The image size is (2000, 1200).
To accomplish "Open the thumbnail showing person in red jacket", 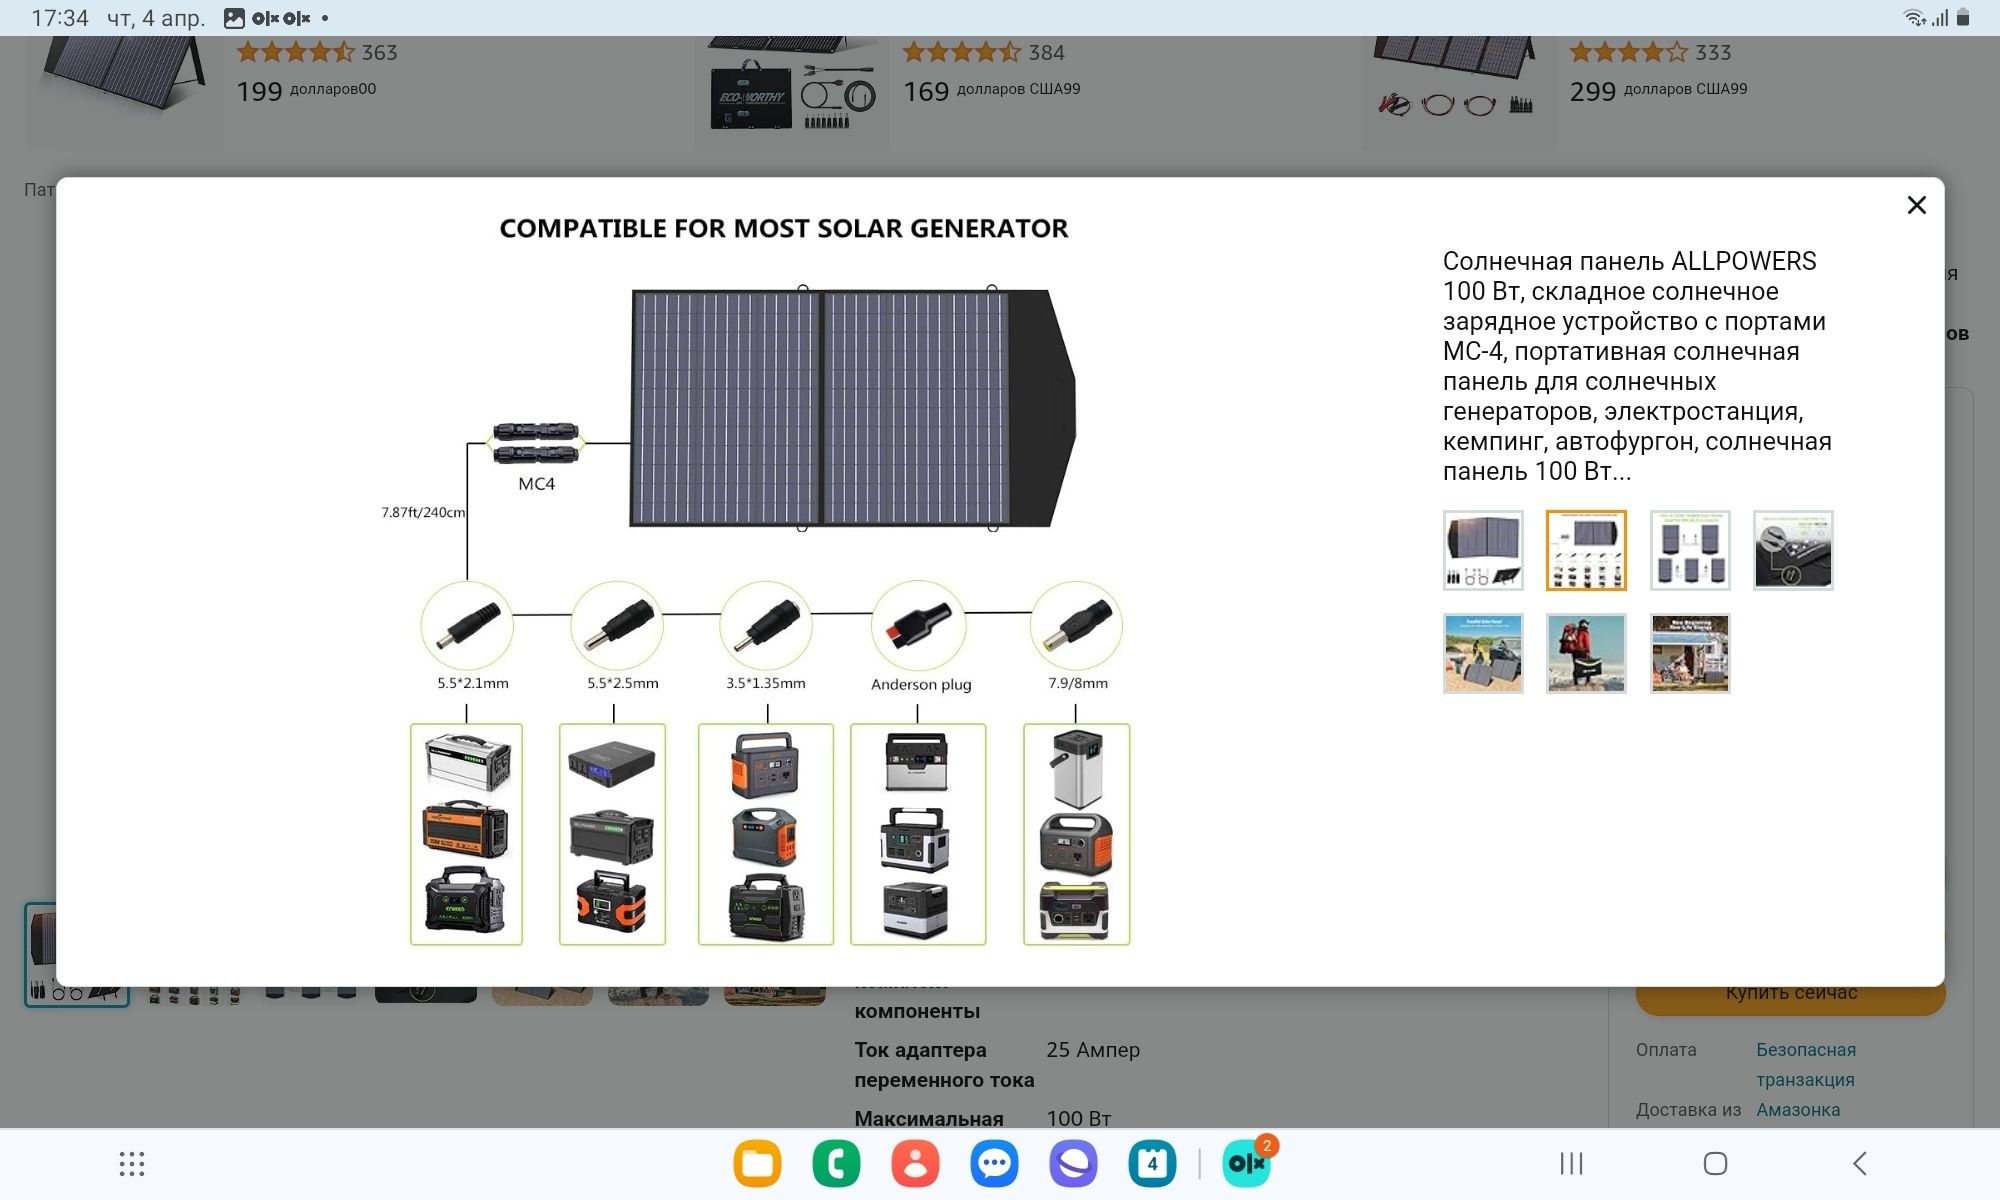I will pyautogui.click(x=1586, y=653).
